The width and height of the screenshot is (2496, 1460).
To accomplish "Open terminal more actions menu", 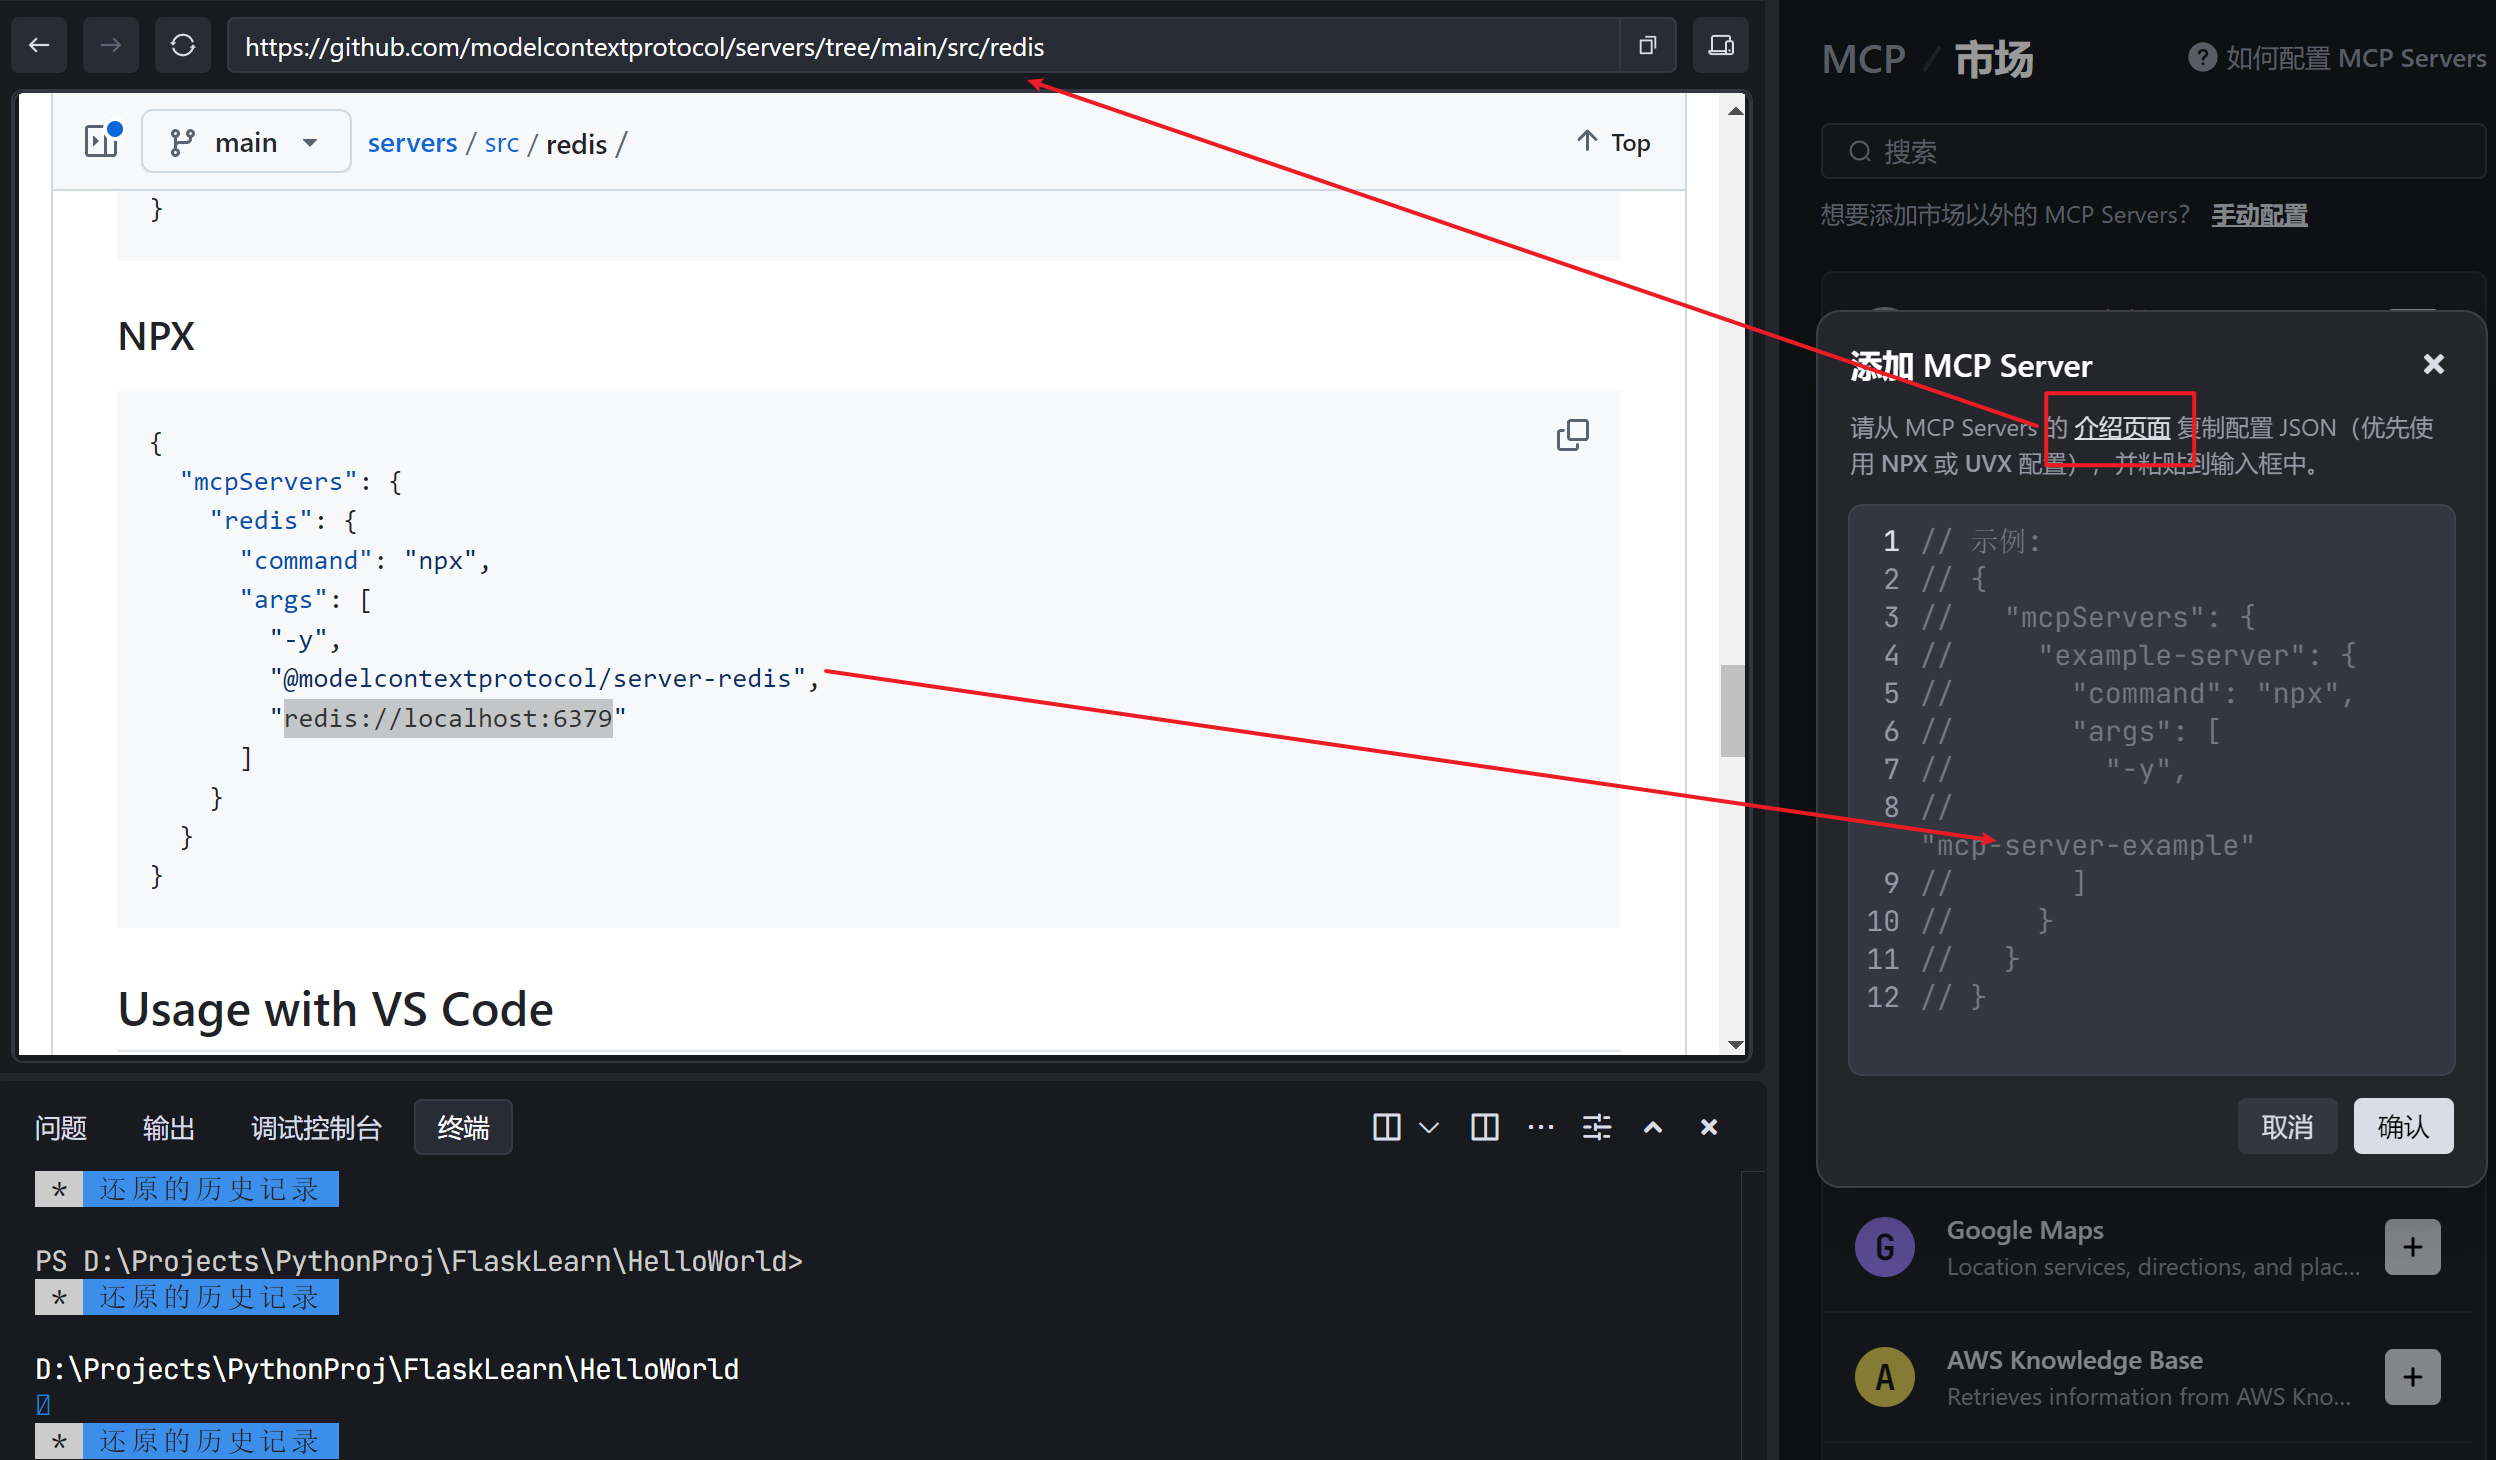I will pos(1541,1127).
